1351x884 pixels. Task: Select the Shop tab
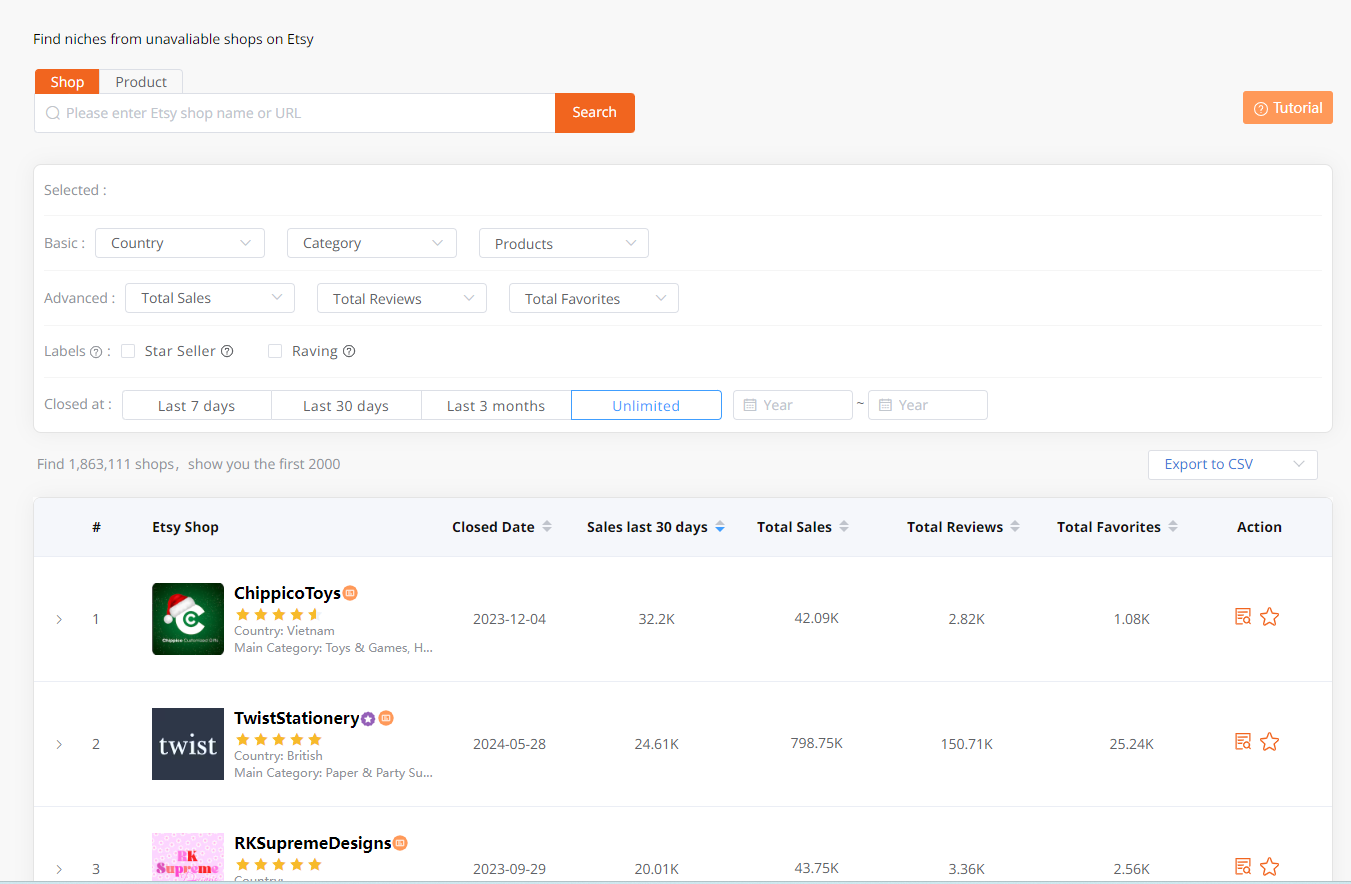point(67,82)
